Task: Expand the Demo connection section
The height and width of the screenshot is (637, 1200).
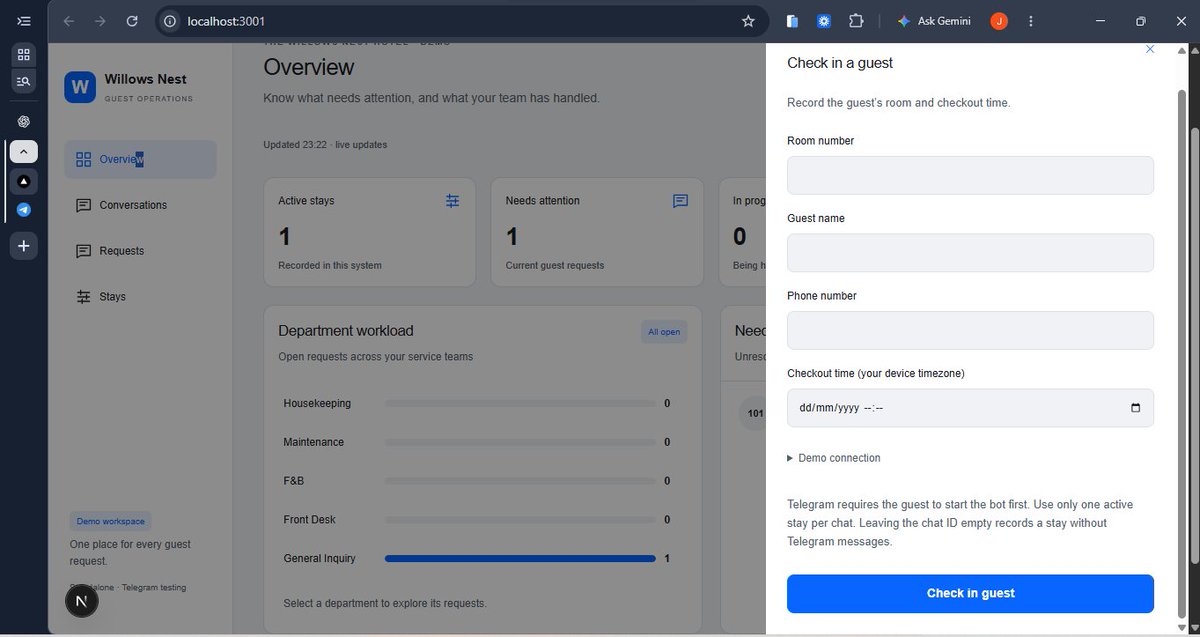Action: (834, 458)
